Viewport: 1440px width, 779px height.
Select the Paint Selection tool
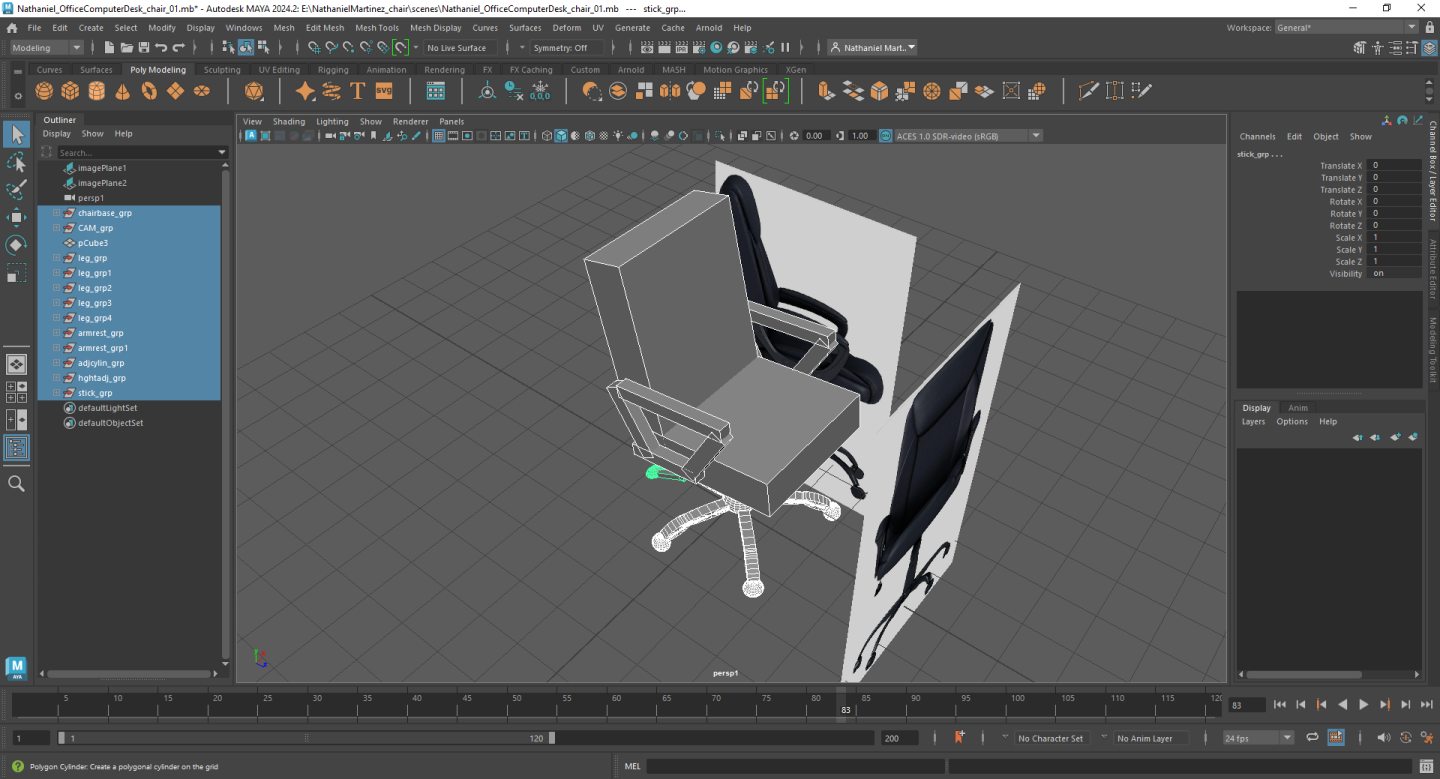pos(16,190)
